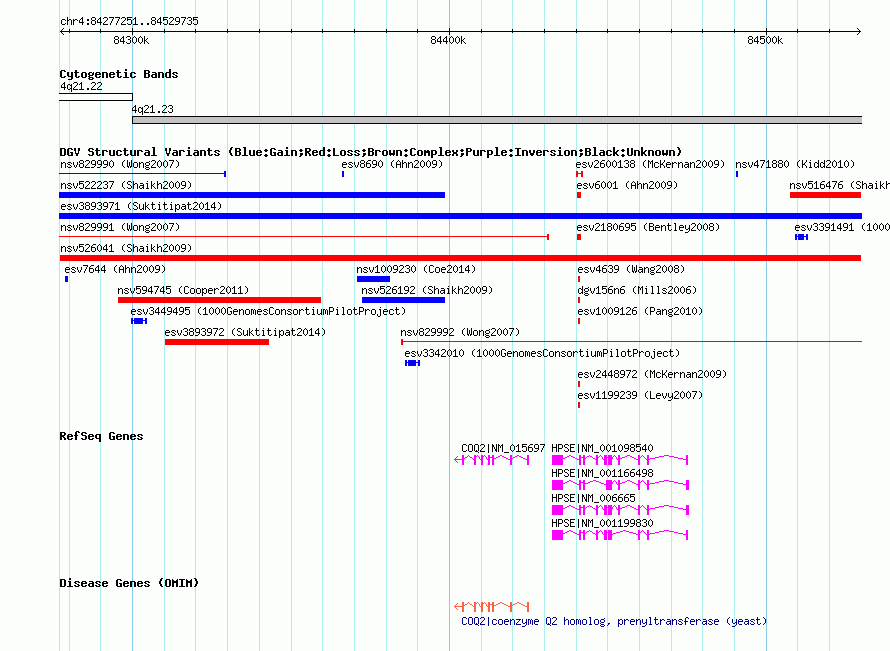
Task: Click the dgv156n6 (Mills2006) label
Action: pyautogui.click(x=637, y=290)
